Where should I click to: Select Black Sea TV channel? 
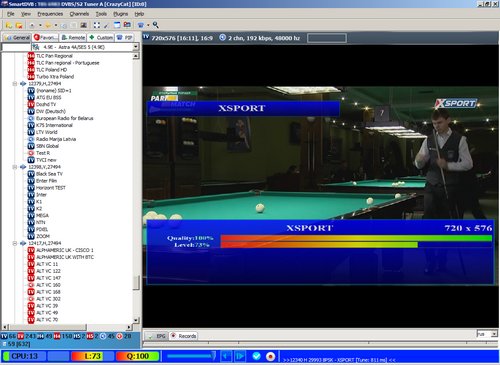click(x=49, y=174)
